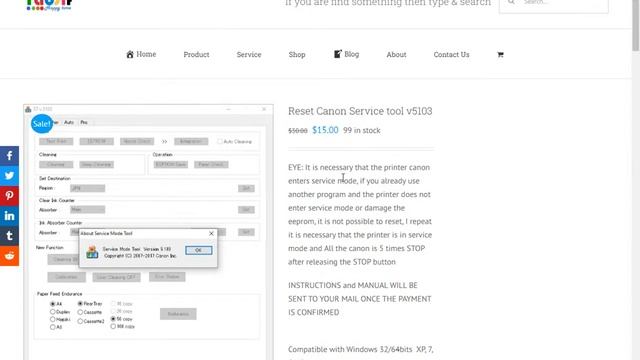640x360 pixels.
Task: Share the page on Tumblr
Action: (x=9, y=236)
